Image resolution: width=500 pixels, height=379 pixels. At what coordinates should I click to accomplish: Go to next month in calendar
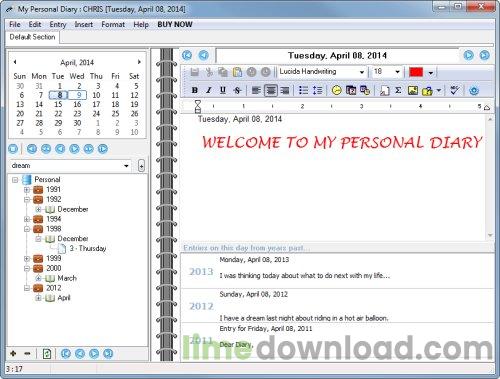tap(139, 62)
